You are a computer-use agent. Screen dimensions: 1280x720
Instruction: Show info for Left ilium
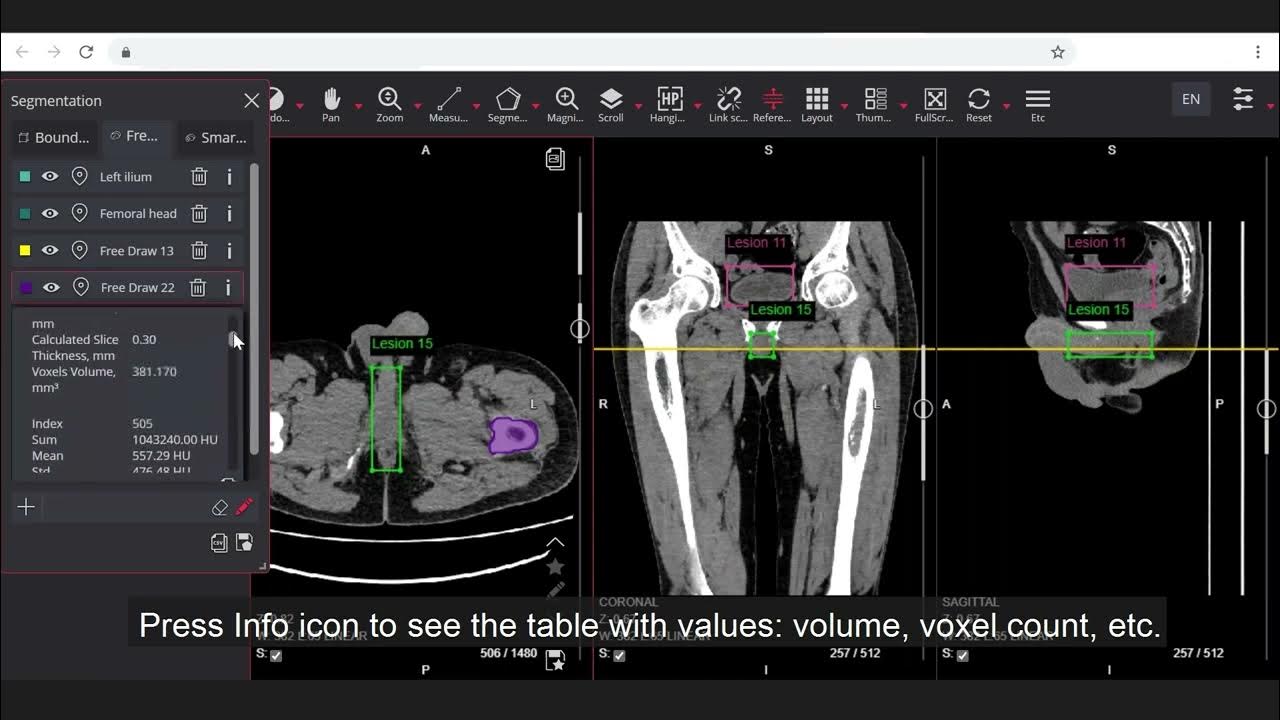coord(229,177)
